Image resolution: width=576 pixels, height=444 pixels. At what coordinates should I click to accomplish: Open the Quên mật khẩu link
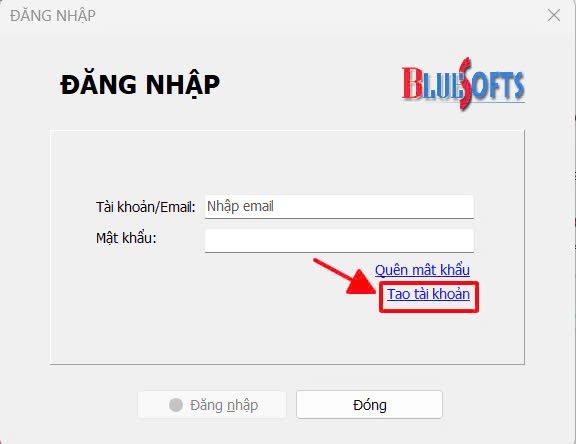click(x=422, y=270)
